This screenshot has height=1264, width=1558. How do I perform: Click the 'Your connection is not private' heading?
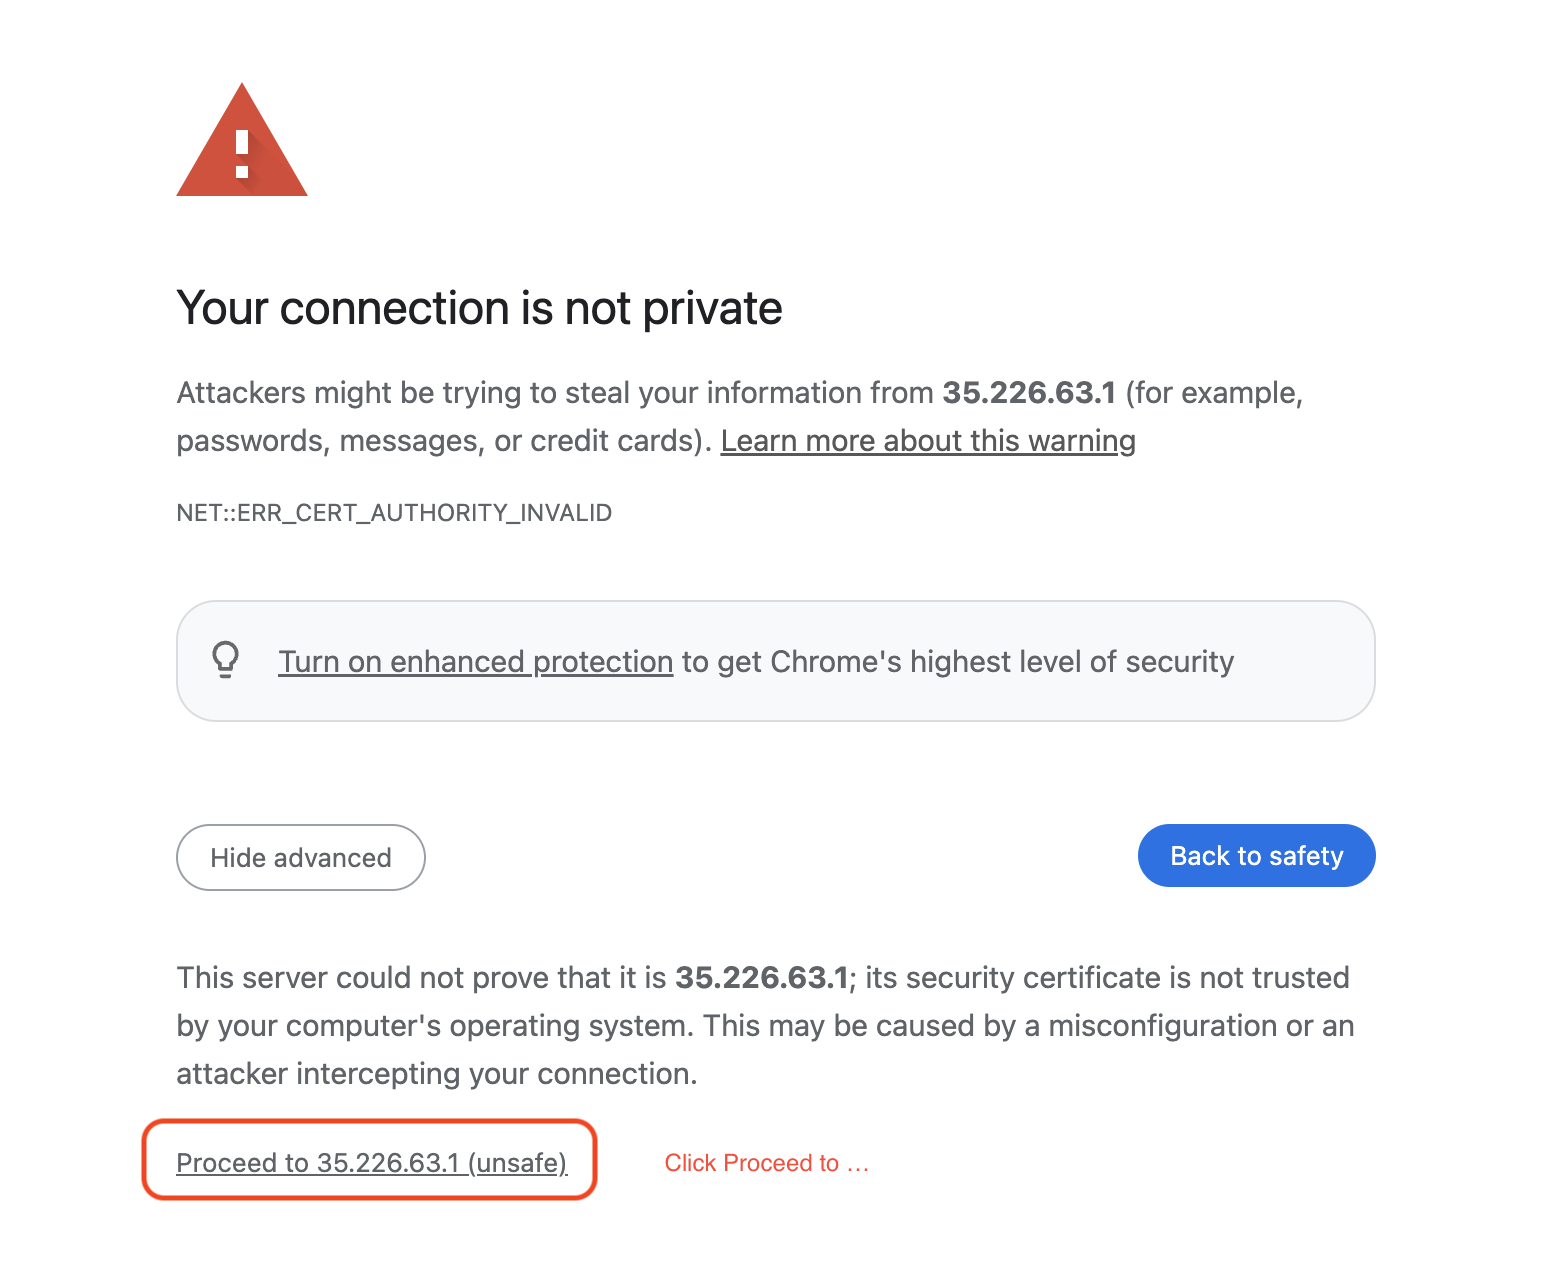pos(479,308)
